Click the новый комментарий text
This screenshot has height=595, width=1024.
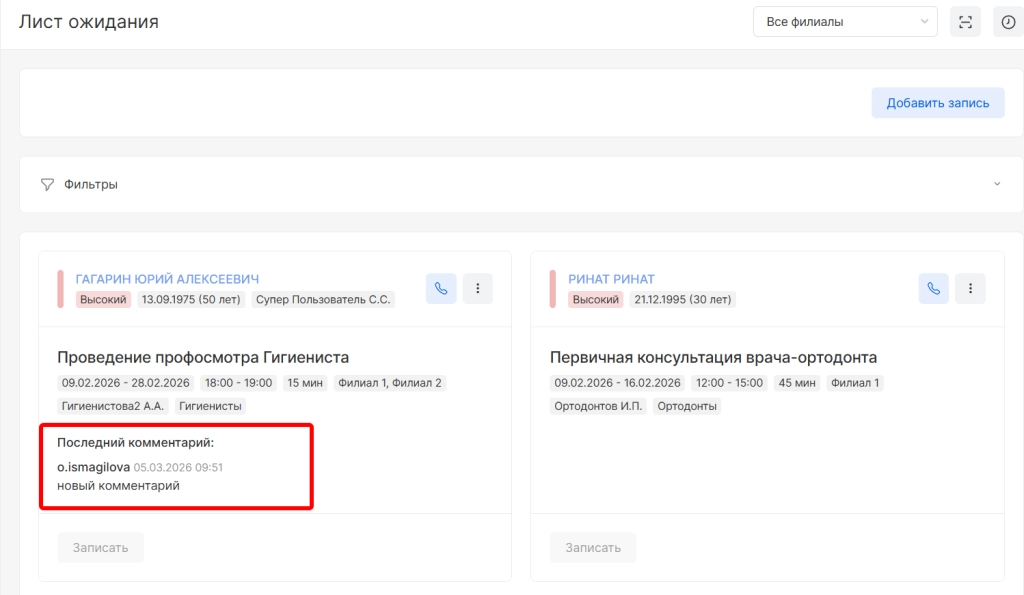coord(118,486)
